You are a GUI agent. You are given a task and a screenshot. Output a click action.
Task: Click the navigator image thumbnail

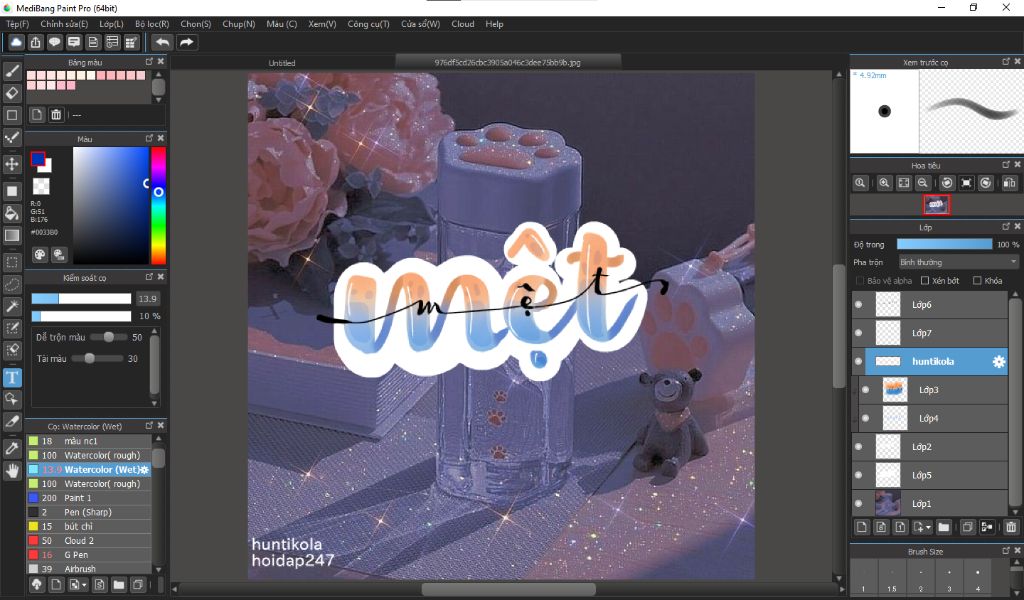click(936, 205)
